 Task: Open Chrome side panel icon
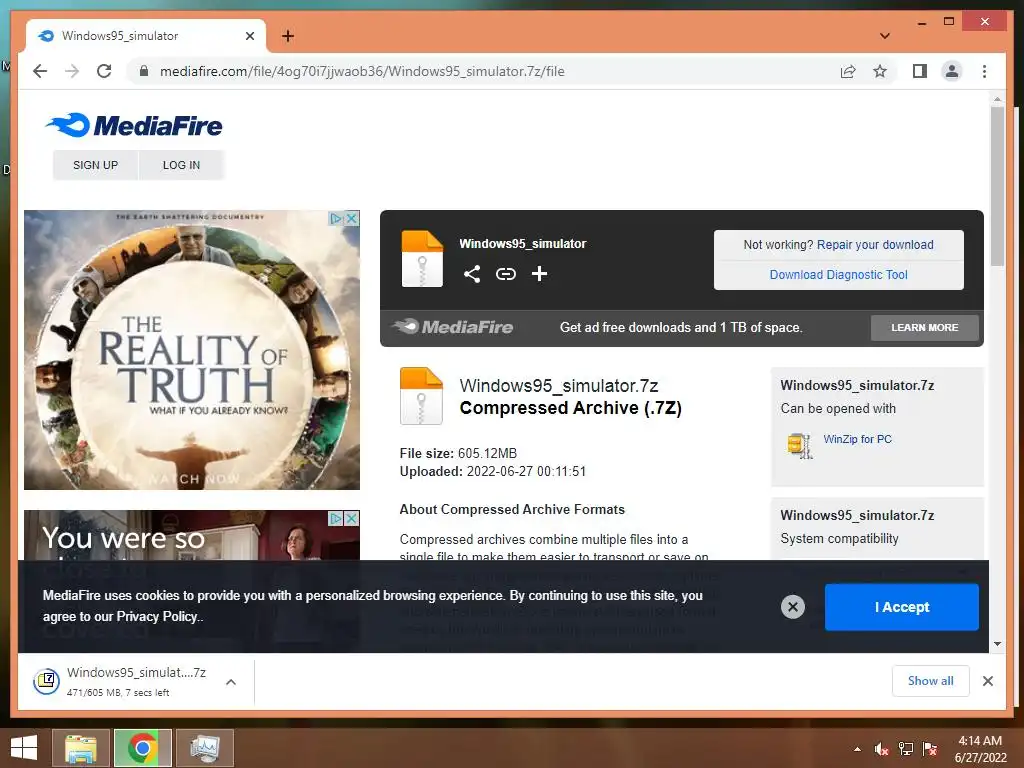[920, 71]
